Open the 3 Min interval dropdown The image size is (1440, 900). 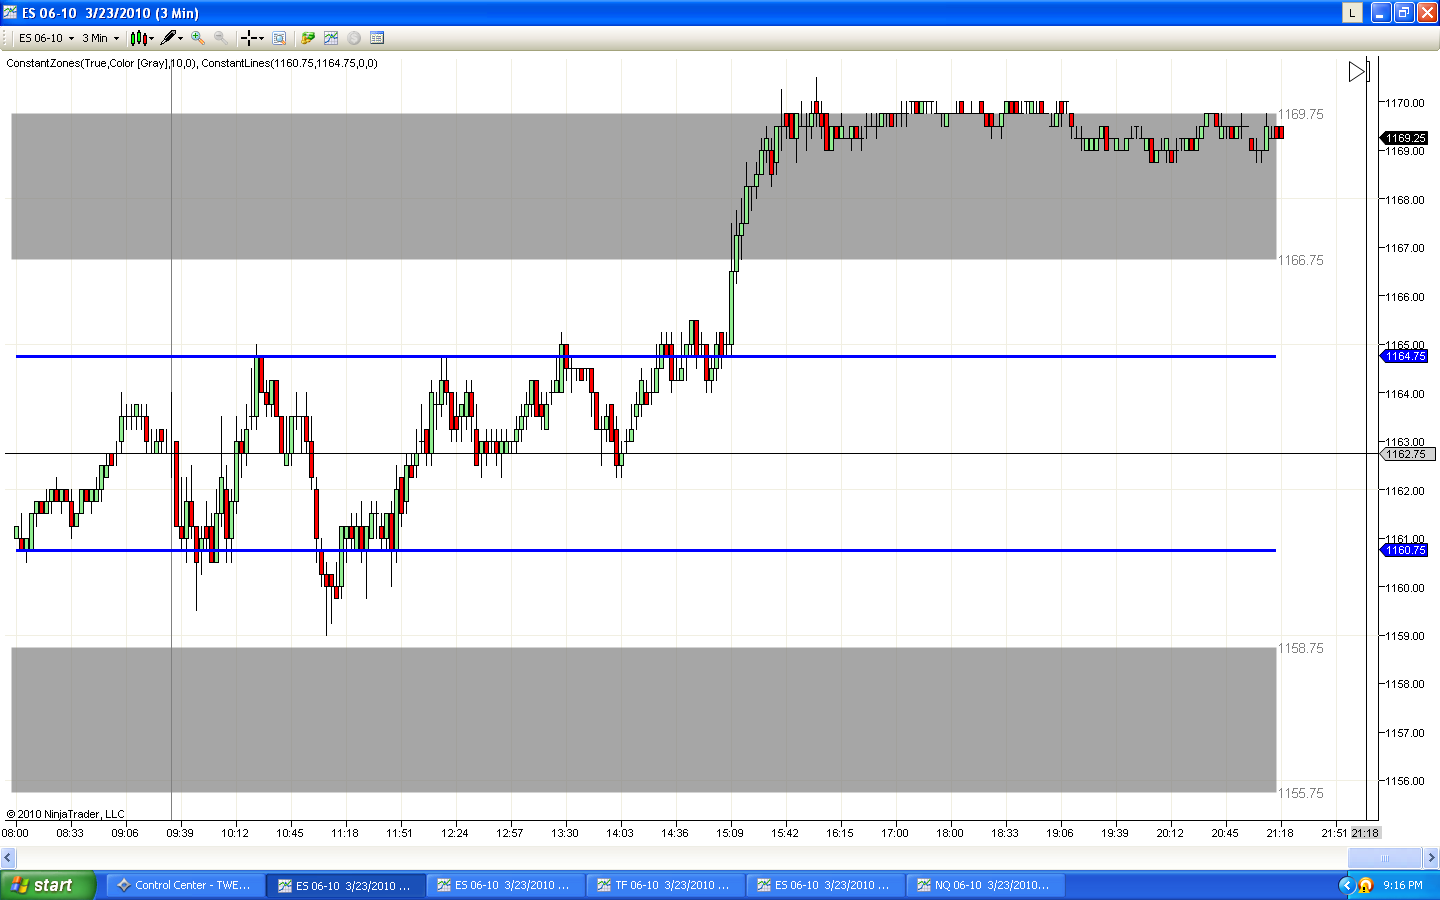[100, 38]
